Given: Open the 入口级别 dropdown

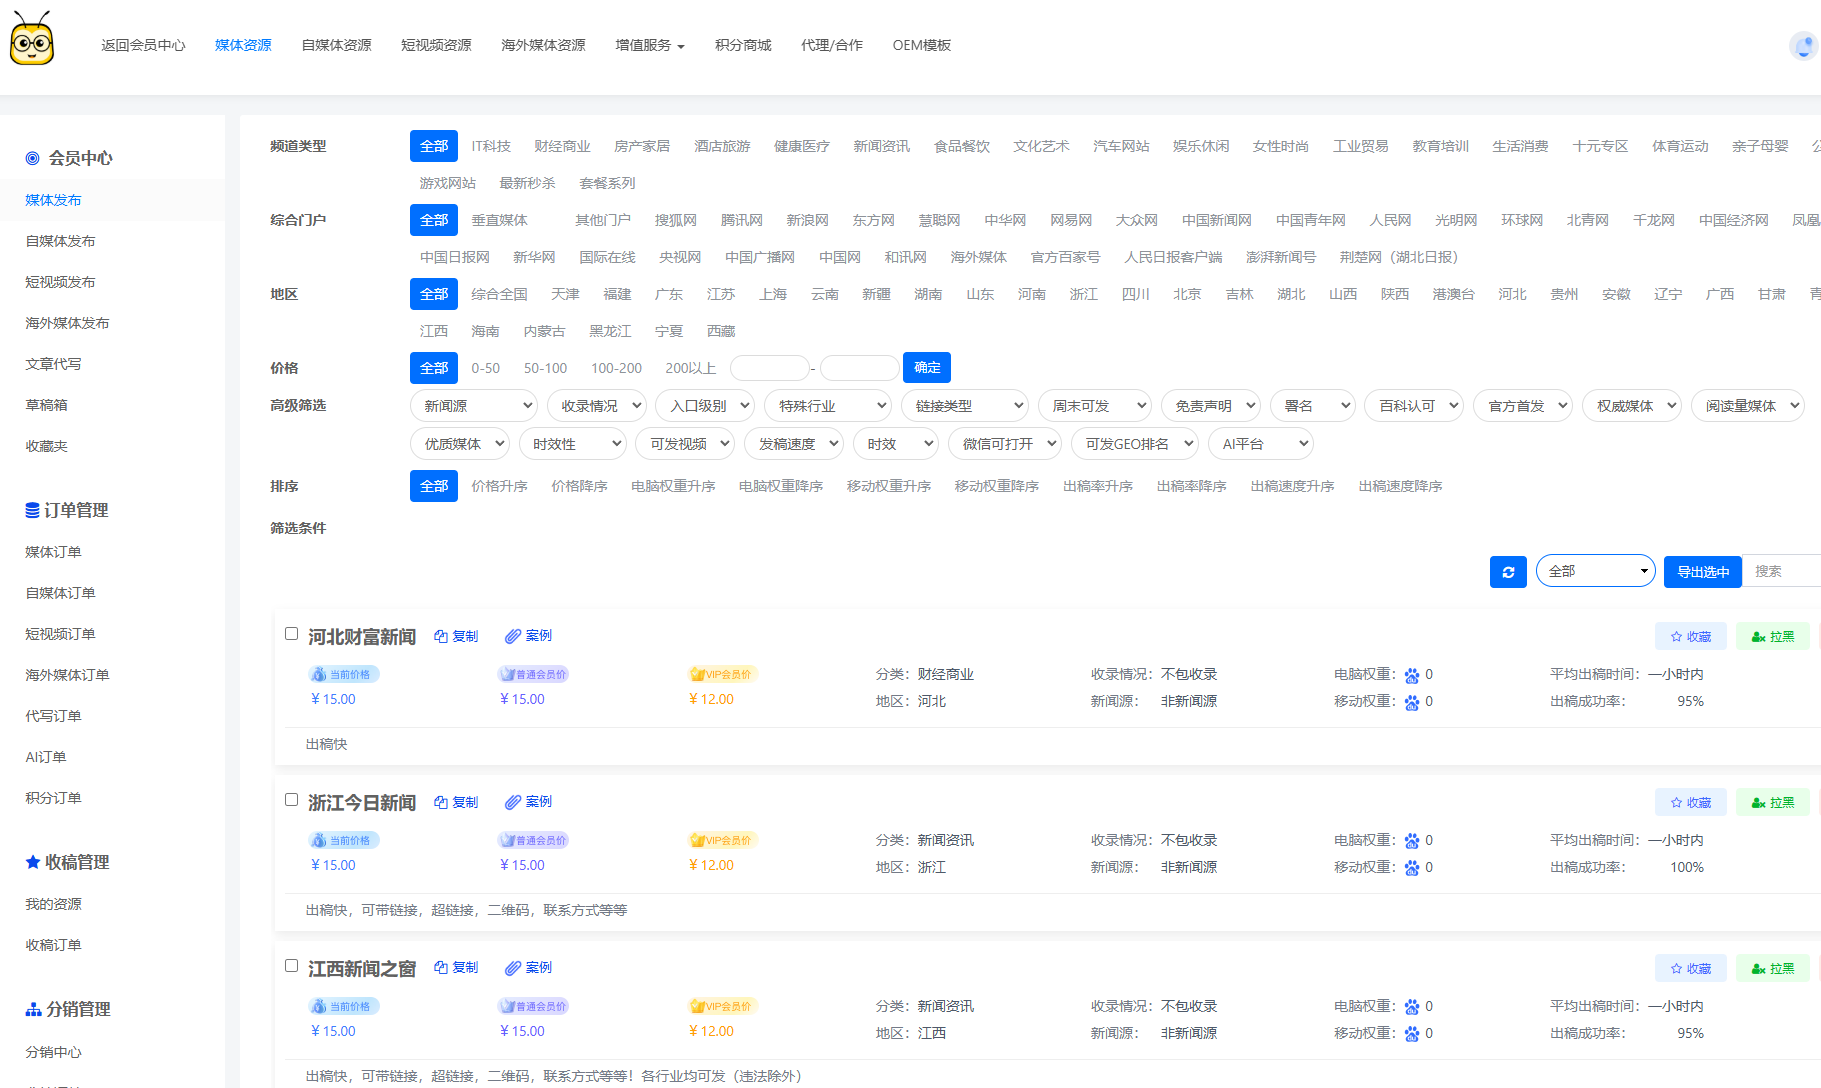Looking at the screenshot, I should tap(705, 406).
